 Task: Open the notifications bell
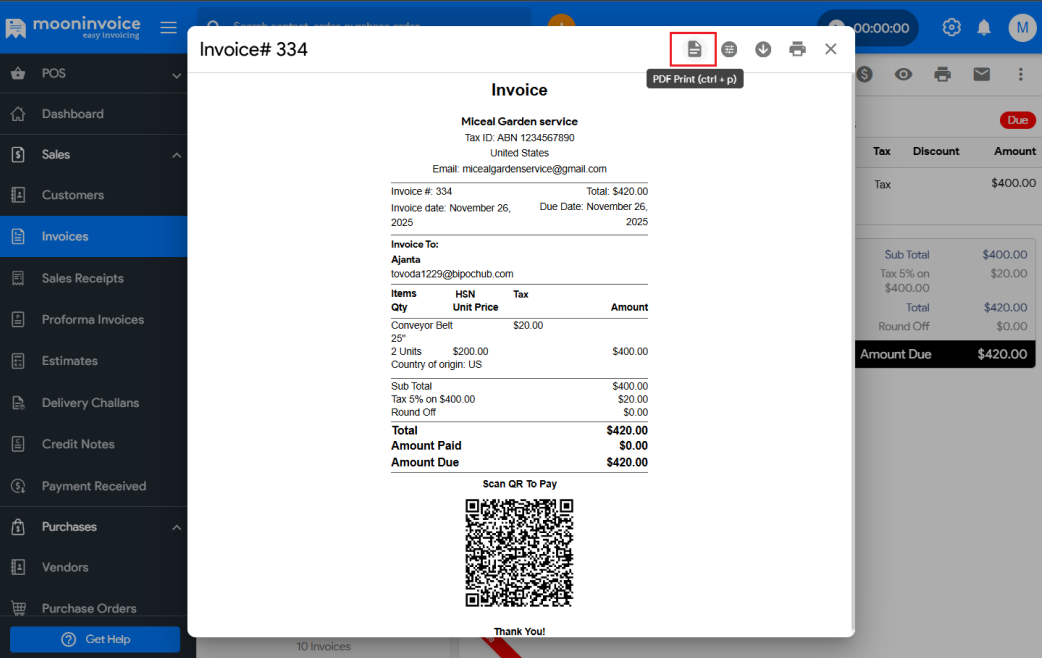(x=984, y=27)
